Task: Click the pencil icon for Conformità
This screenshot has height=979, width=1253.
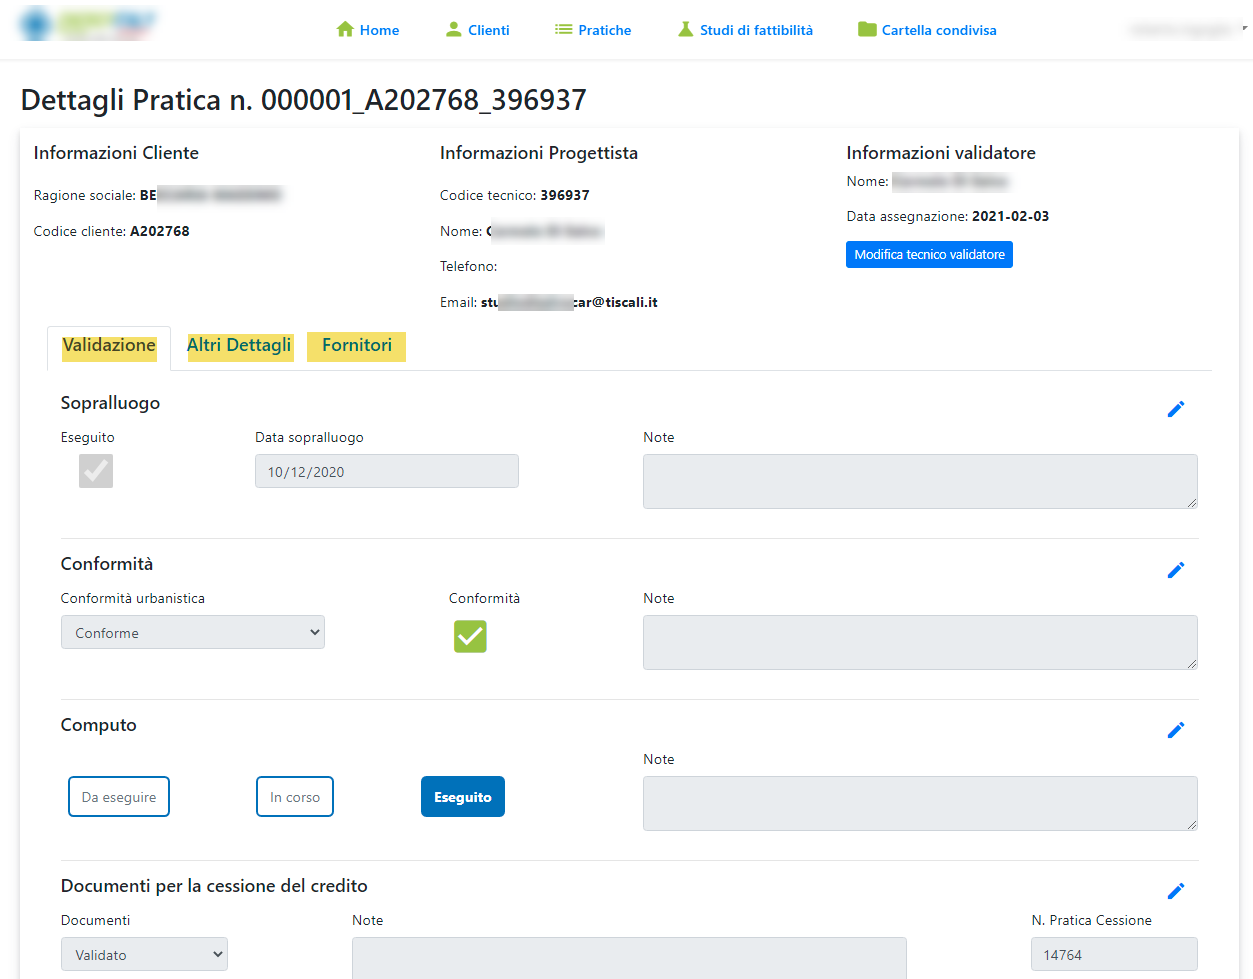Action: coord(1176,570)
